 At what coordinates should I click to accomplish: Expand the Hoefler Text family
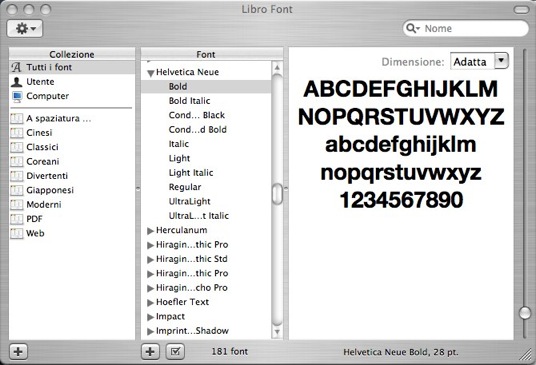[x=150, y=302]
